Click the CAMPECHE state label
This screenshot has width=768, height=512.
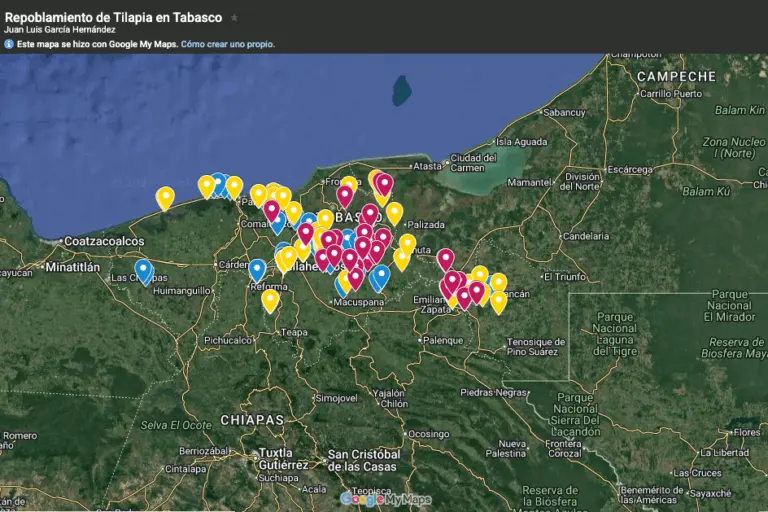click(x=676, y=76)
